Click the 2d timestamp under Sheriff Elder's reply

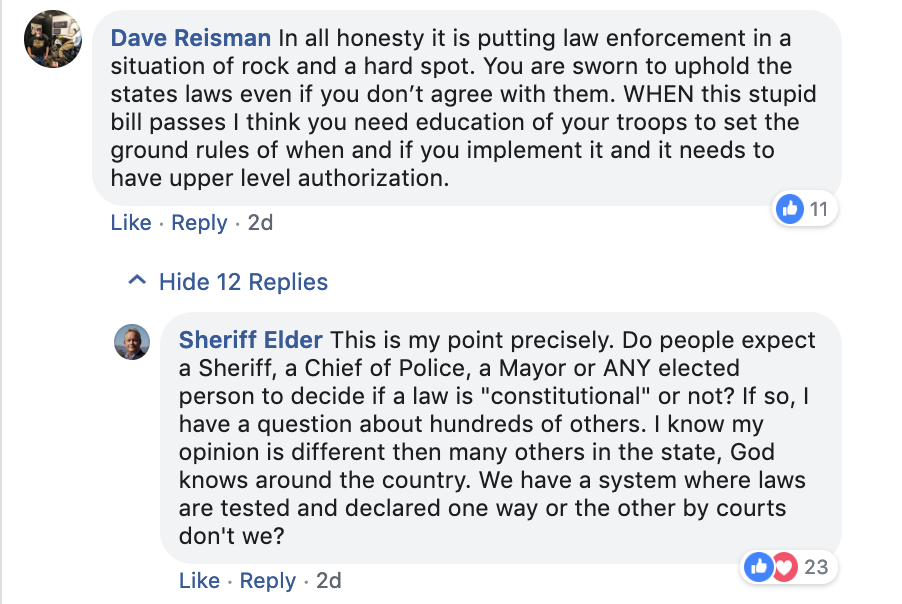329,580
